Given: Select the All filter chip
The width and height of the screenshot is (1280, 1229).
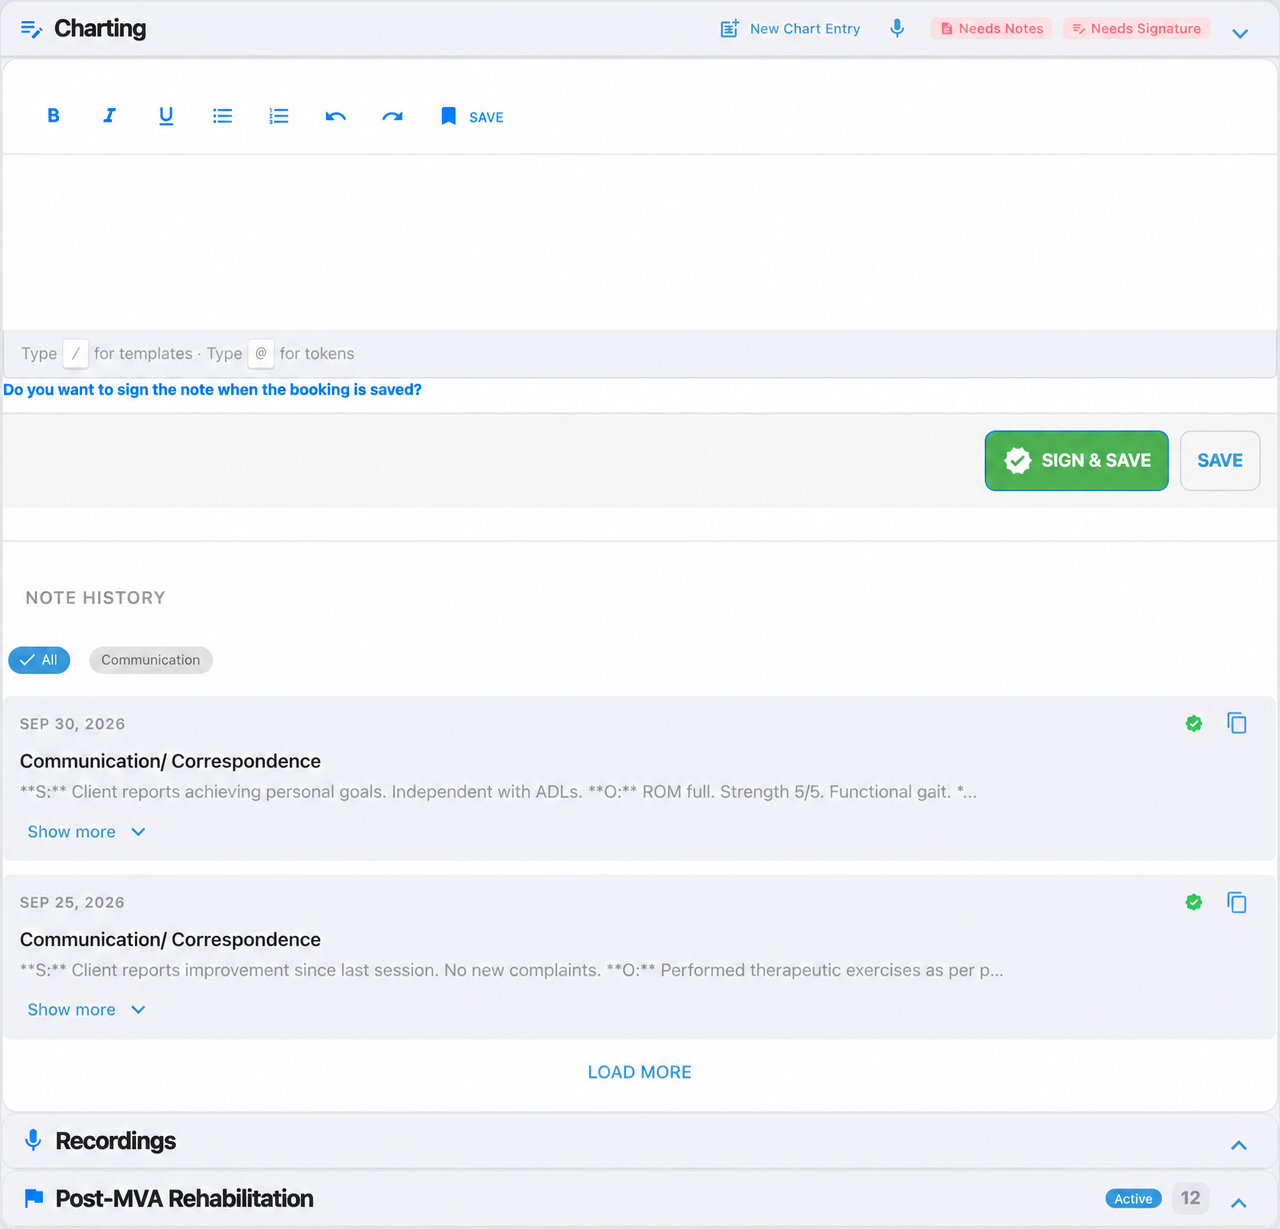Looking at the screenshot, I should 39,660.
